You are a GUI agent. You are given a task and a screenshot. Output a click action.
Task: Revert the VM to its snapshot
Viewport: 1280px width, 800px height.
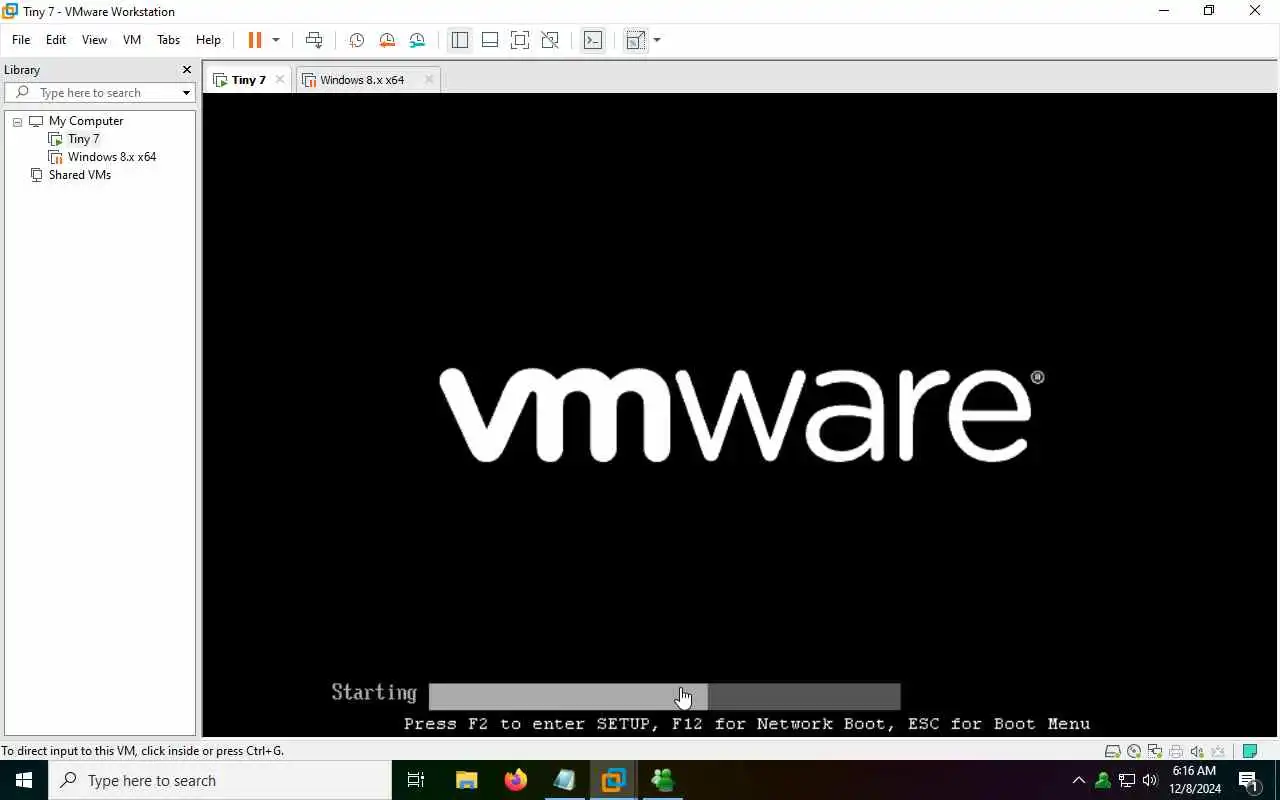click(x=387, y=40)
